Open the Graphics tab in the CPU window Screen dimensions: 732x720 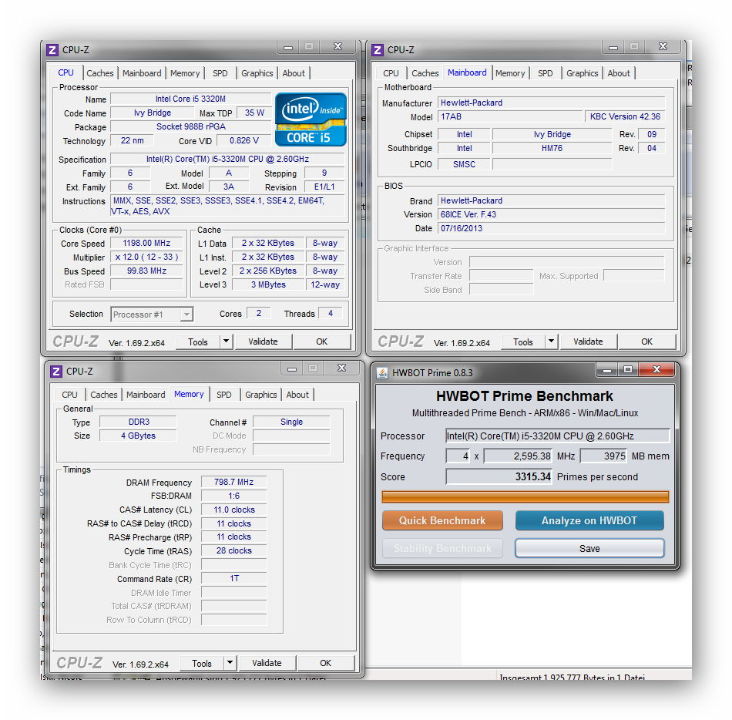coord(257,73)
